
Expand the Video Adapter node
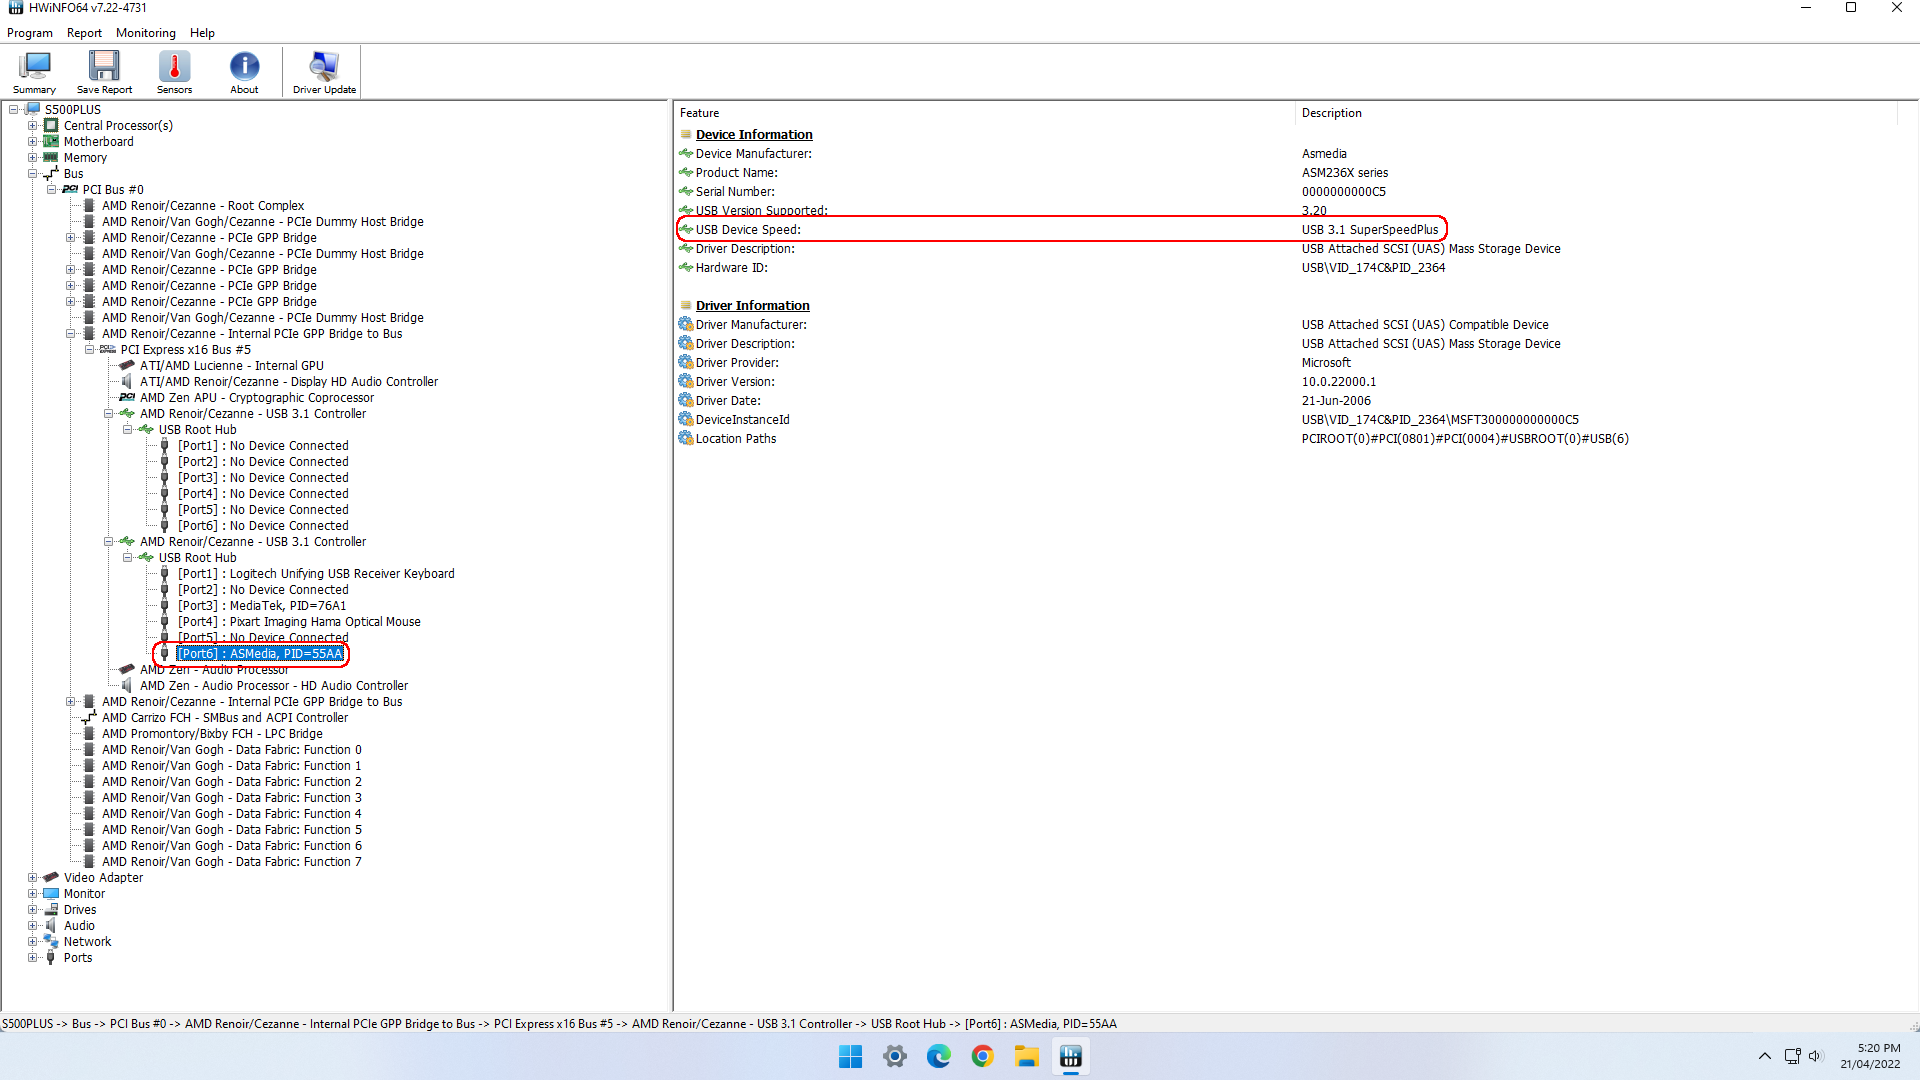coord(33,878)
